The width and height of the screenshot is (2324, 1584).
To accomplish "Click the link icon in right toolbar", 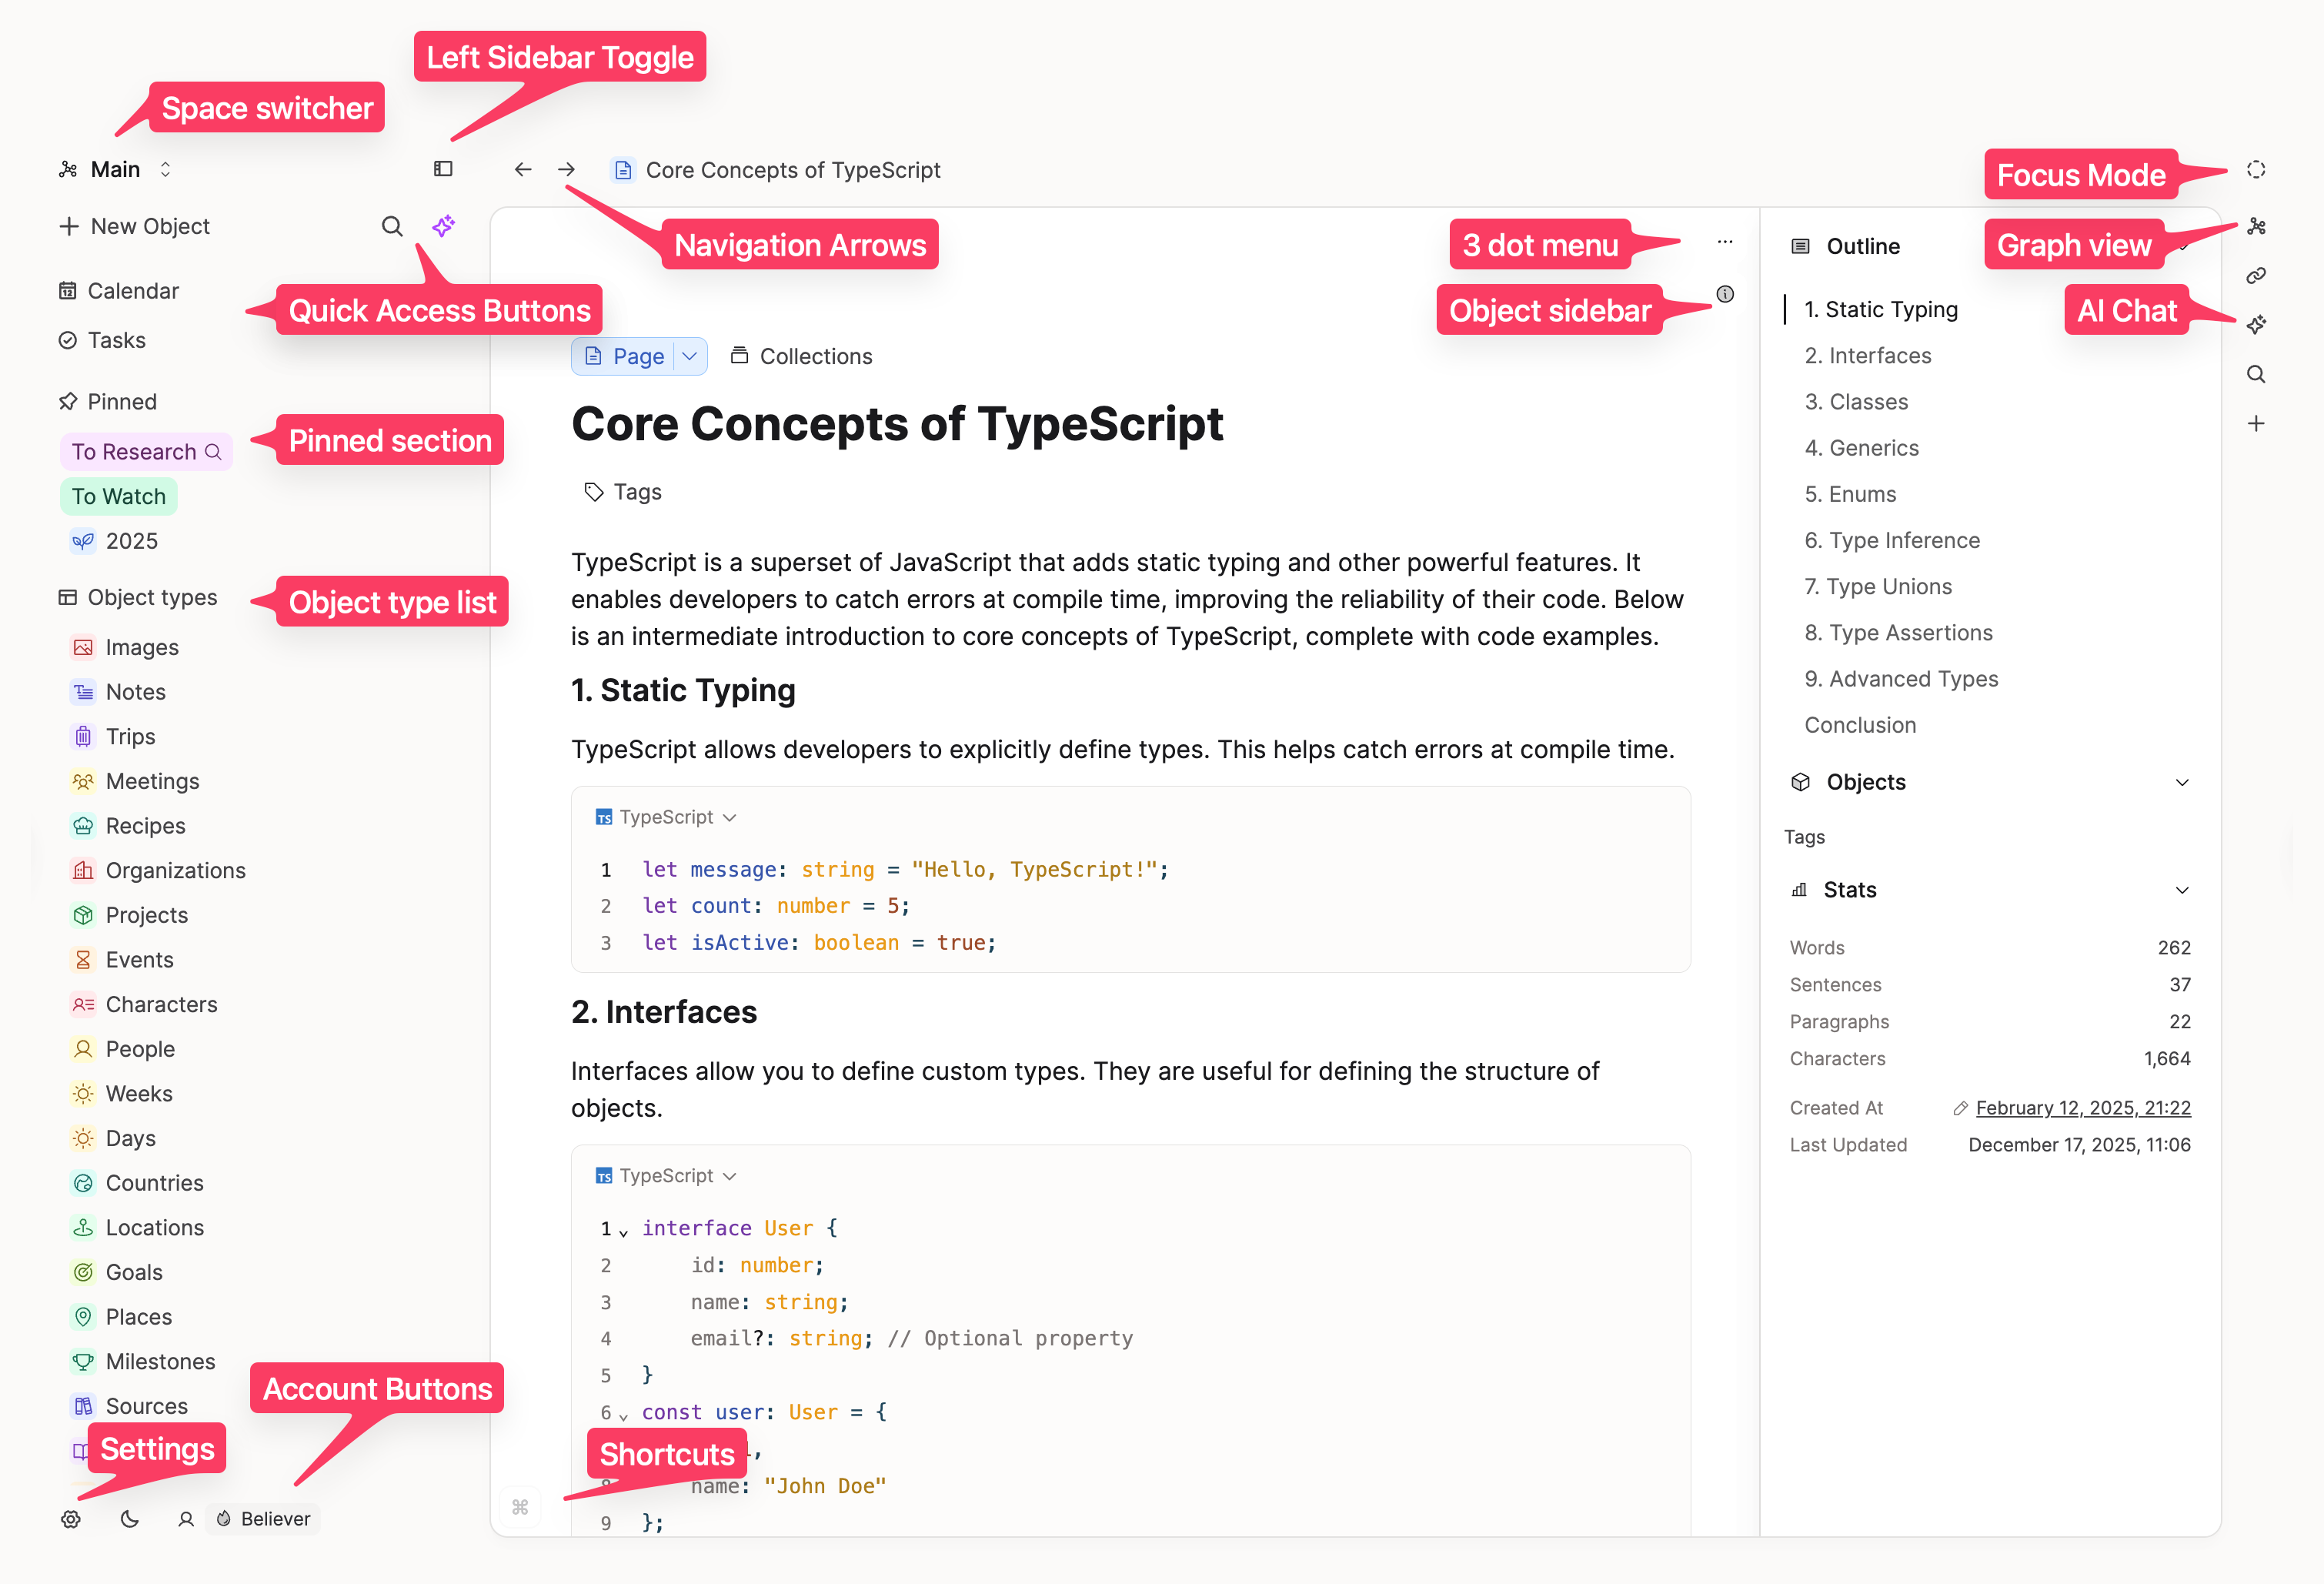I will 2256,275.
